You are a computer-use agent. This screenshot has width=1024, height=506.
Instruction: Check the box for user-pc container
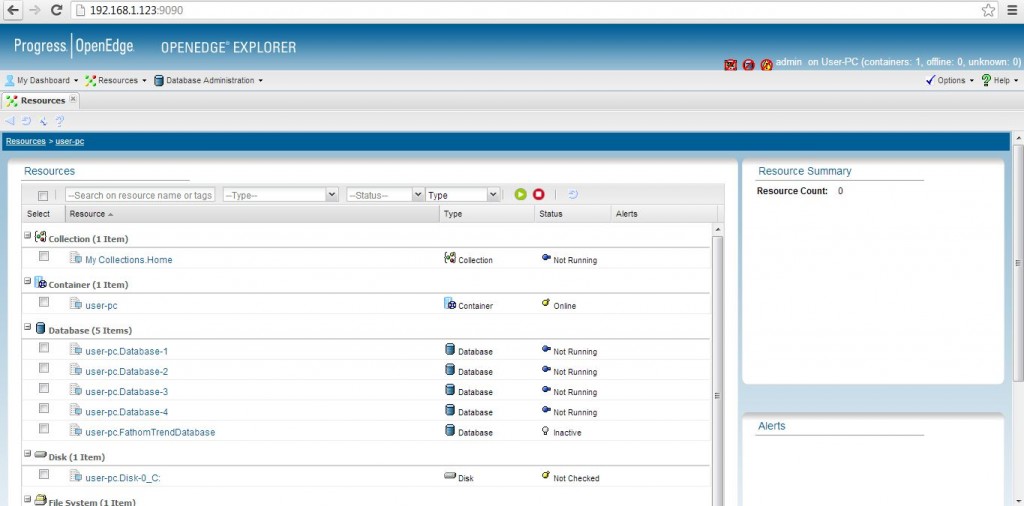[44, 302]
